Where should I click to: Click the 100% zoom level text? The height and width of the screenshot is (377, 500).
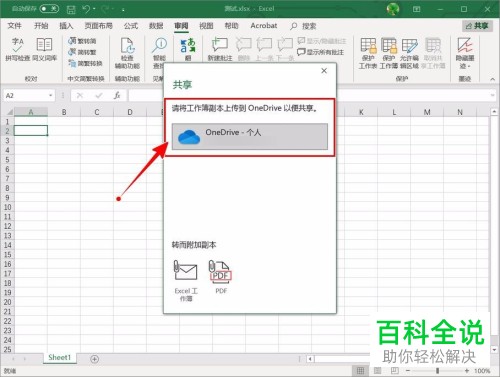(482, 371)
